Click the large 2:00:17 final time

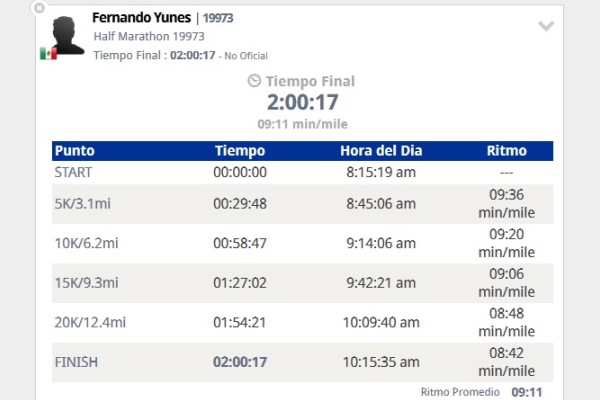[302, 102]
